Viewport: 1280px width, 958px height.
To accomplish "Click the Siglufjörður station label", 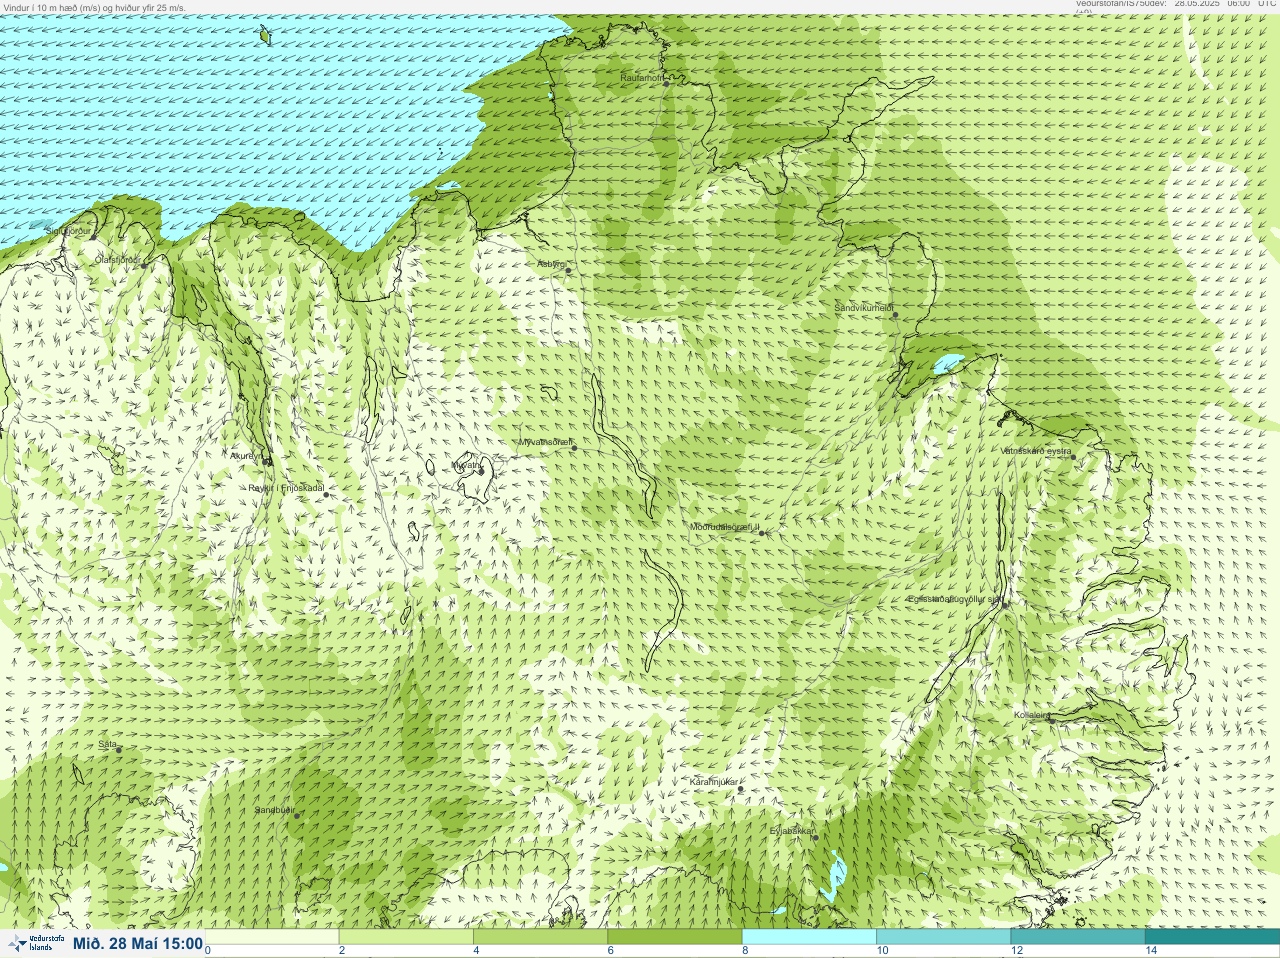I will point(68,231).
